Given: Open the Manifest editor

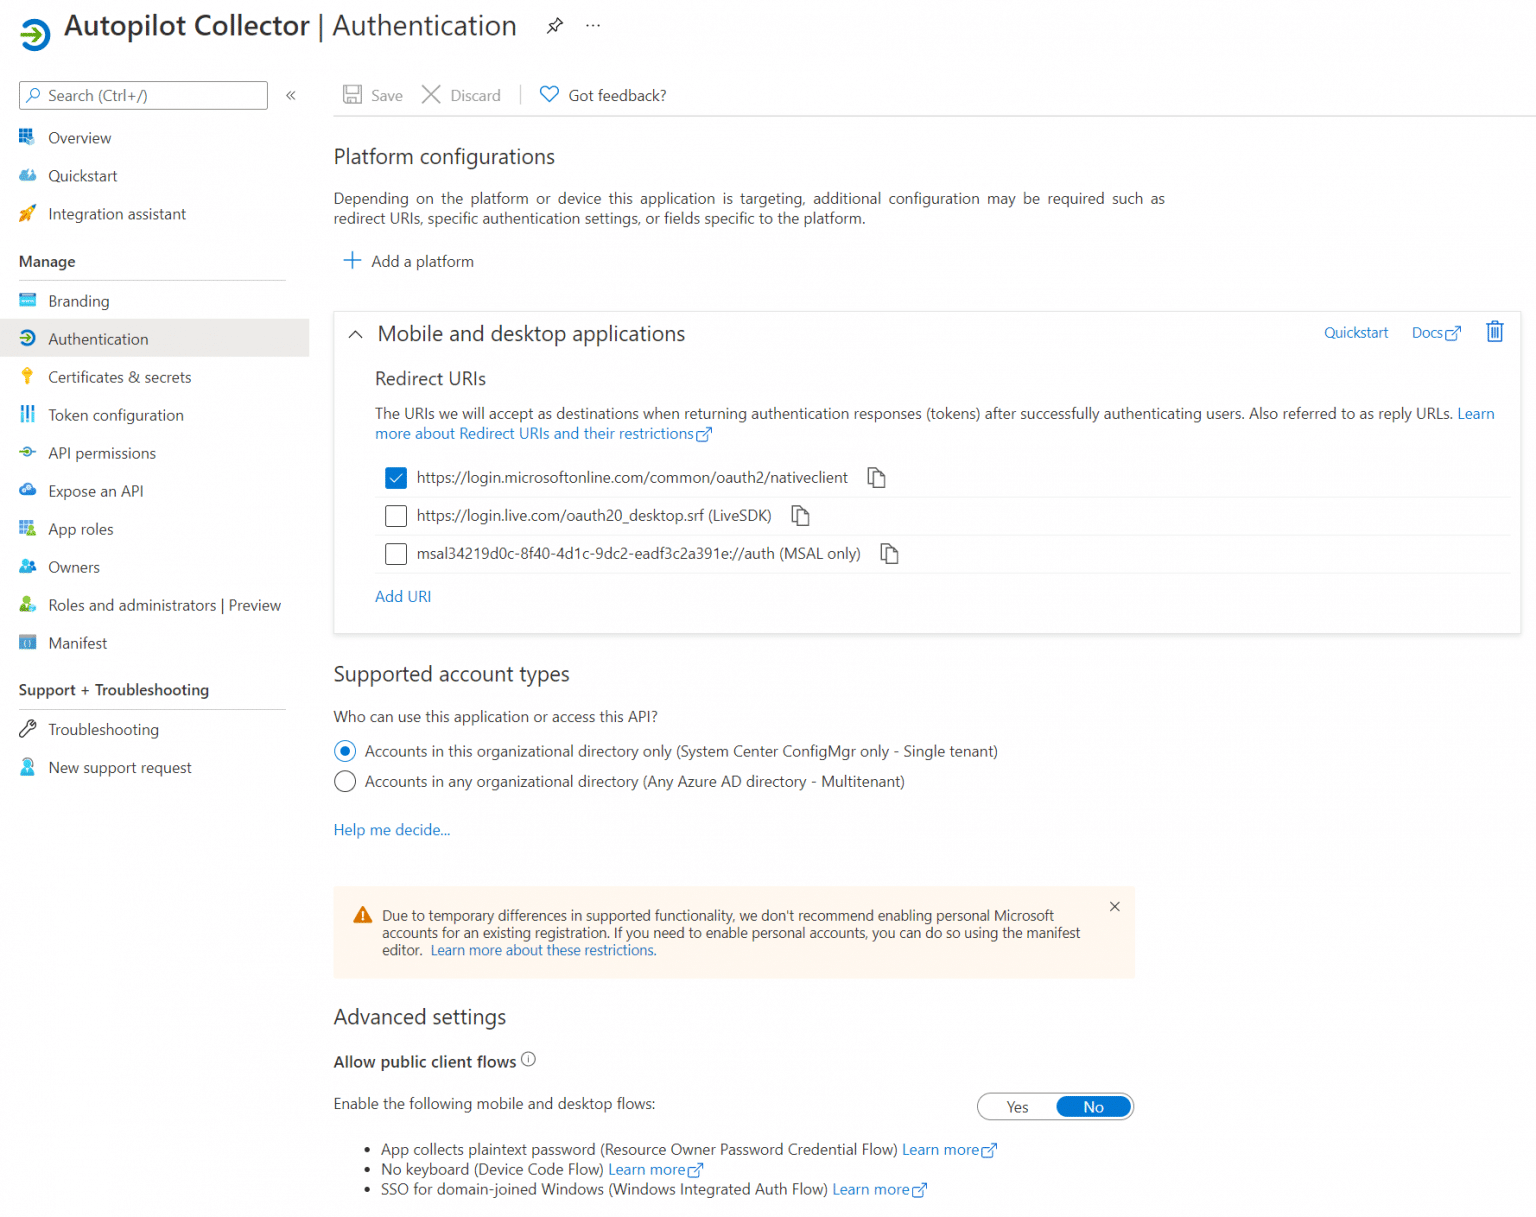Looking at the screenshot, I should pyautogui.click(x=78, y=642).
